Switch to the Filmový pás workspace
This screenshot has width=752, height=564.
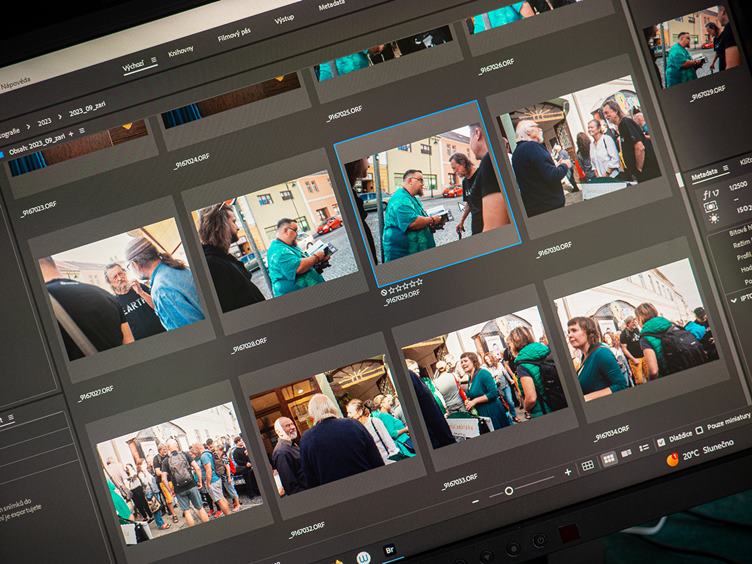click(234, 34)
